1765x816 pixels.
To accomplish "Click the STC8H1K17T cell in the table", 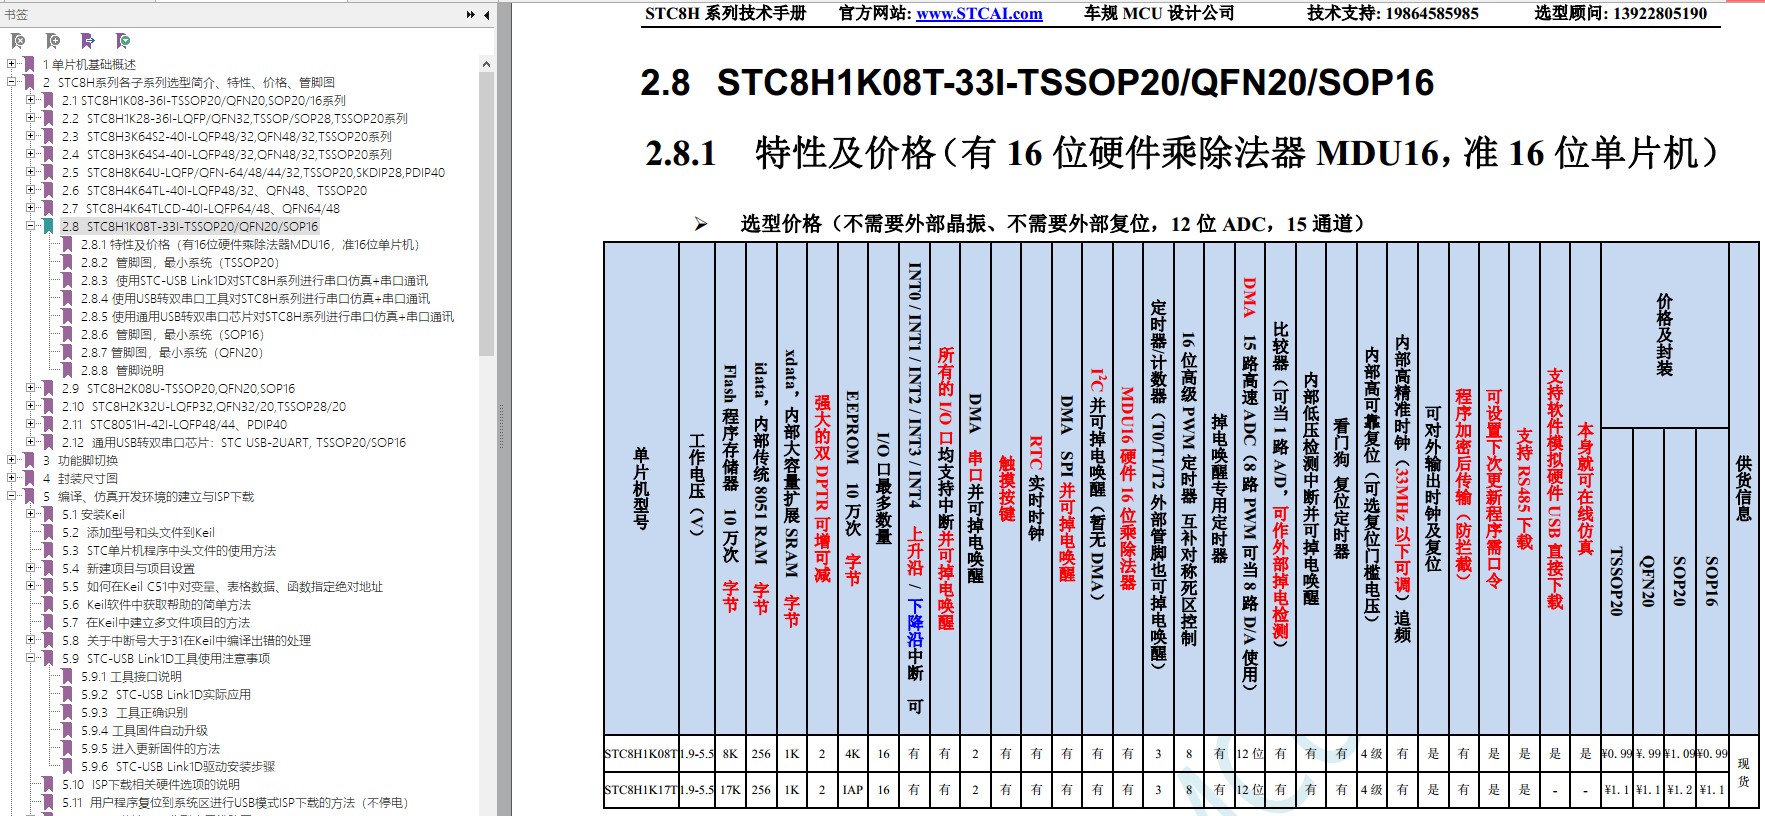I will (641, 789).
